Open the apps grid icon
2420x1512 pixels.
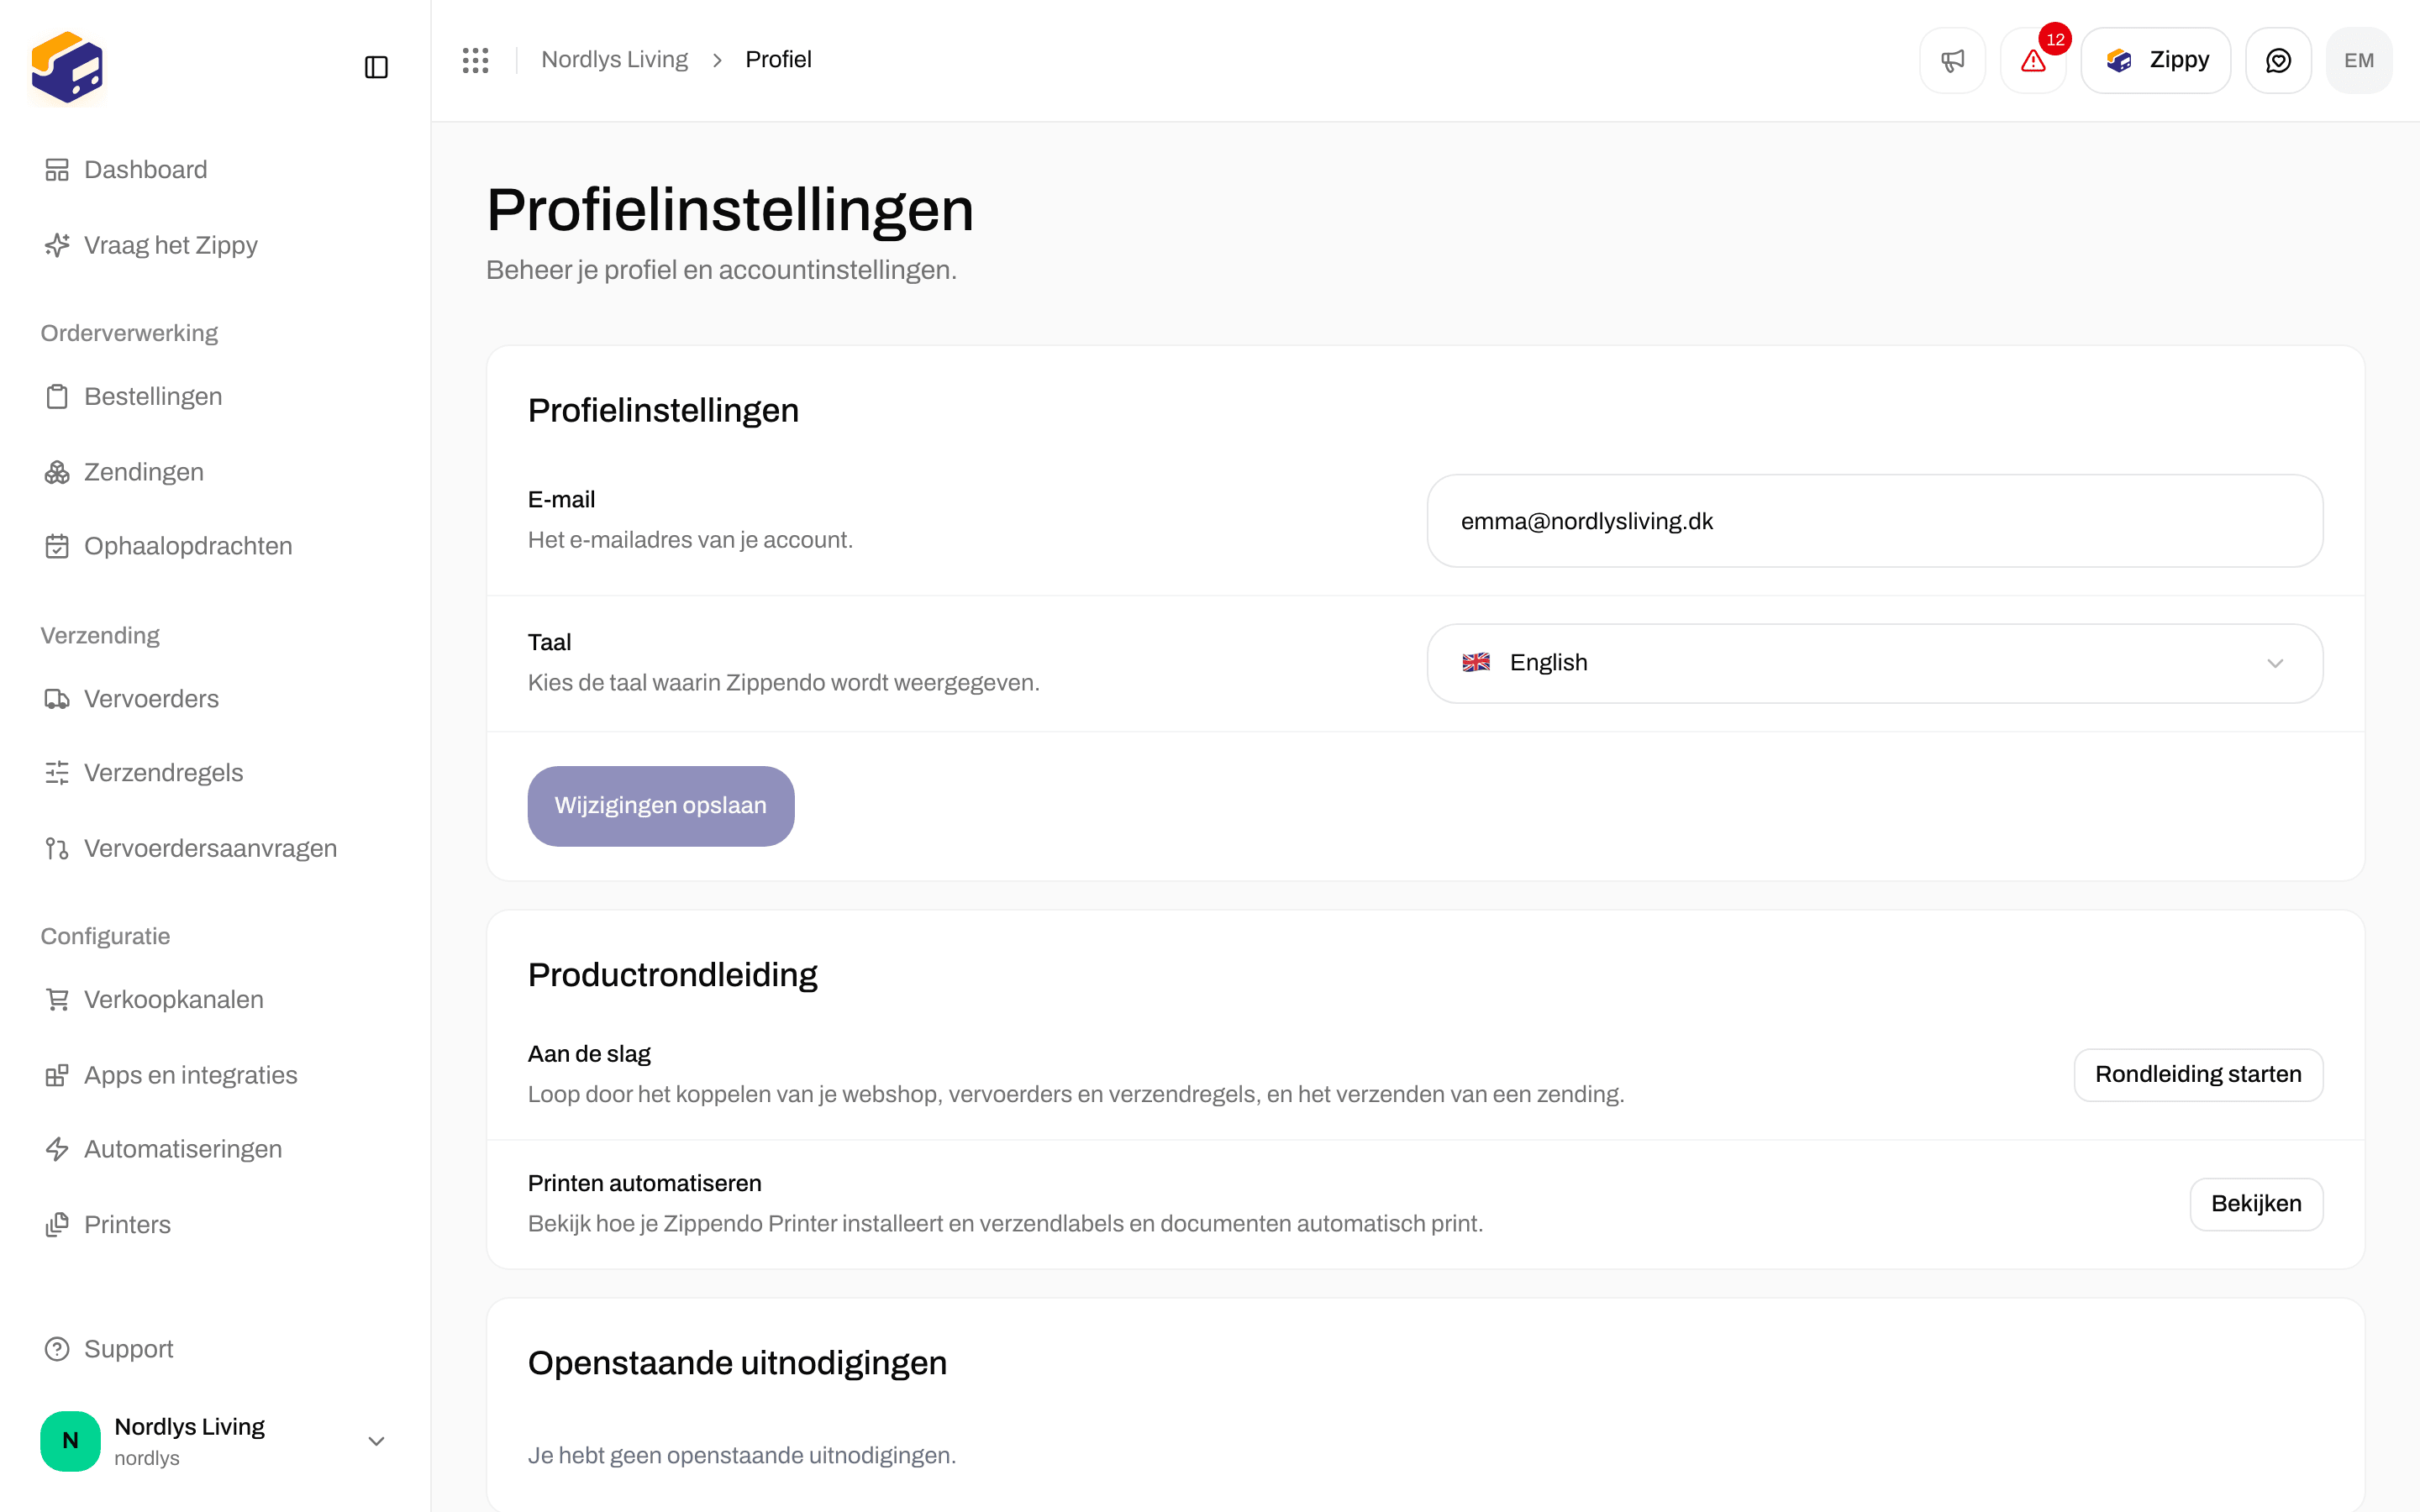pos(475,60)
